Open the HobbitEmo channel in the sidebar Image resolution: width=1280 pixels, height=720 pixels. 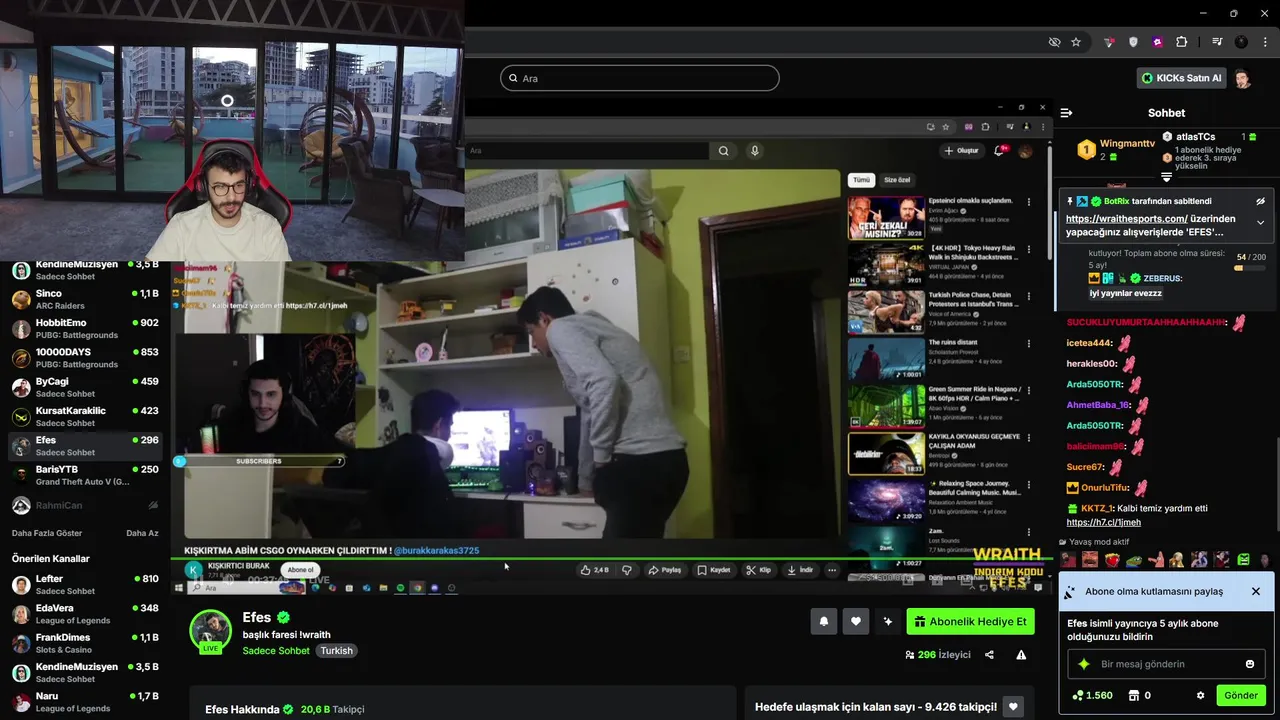click(85, 328)
